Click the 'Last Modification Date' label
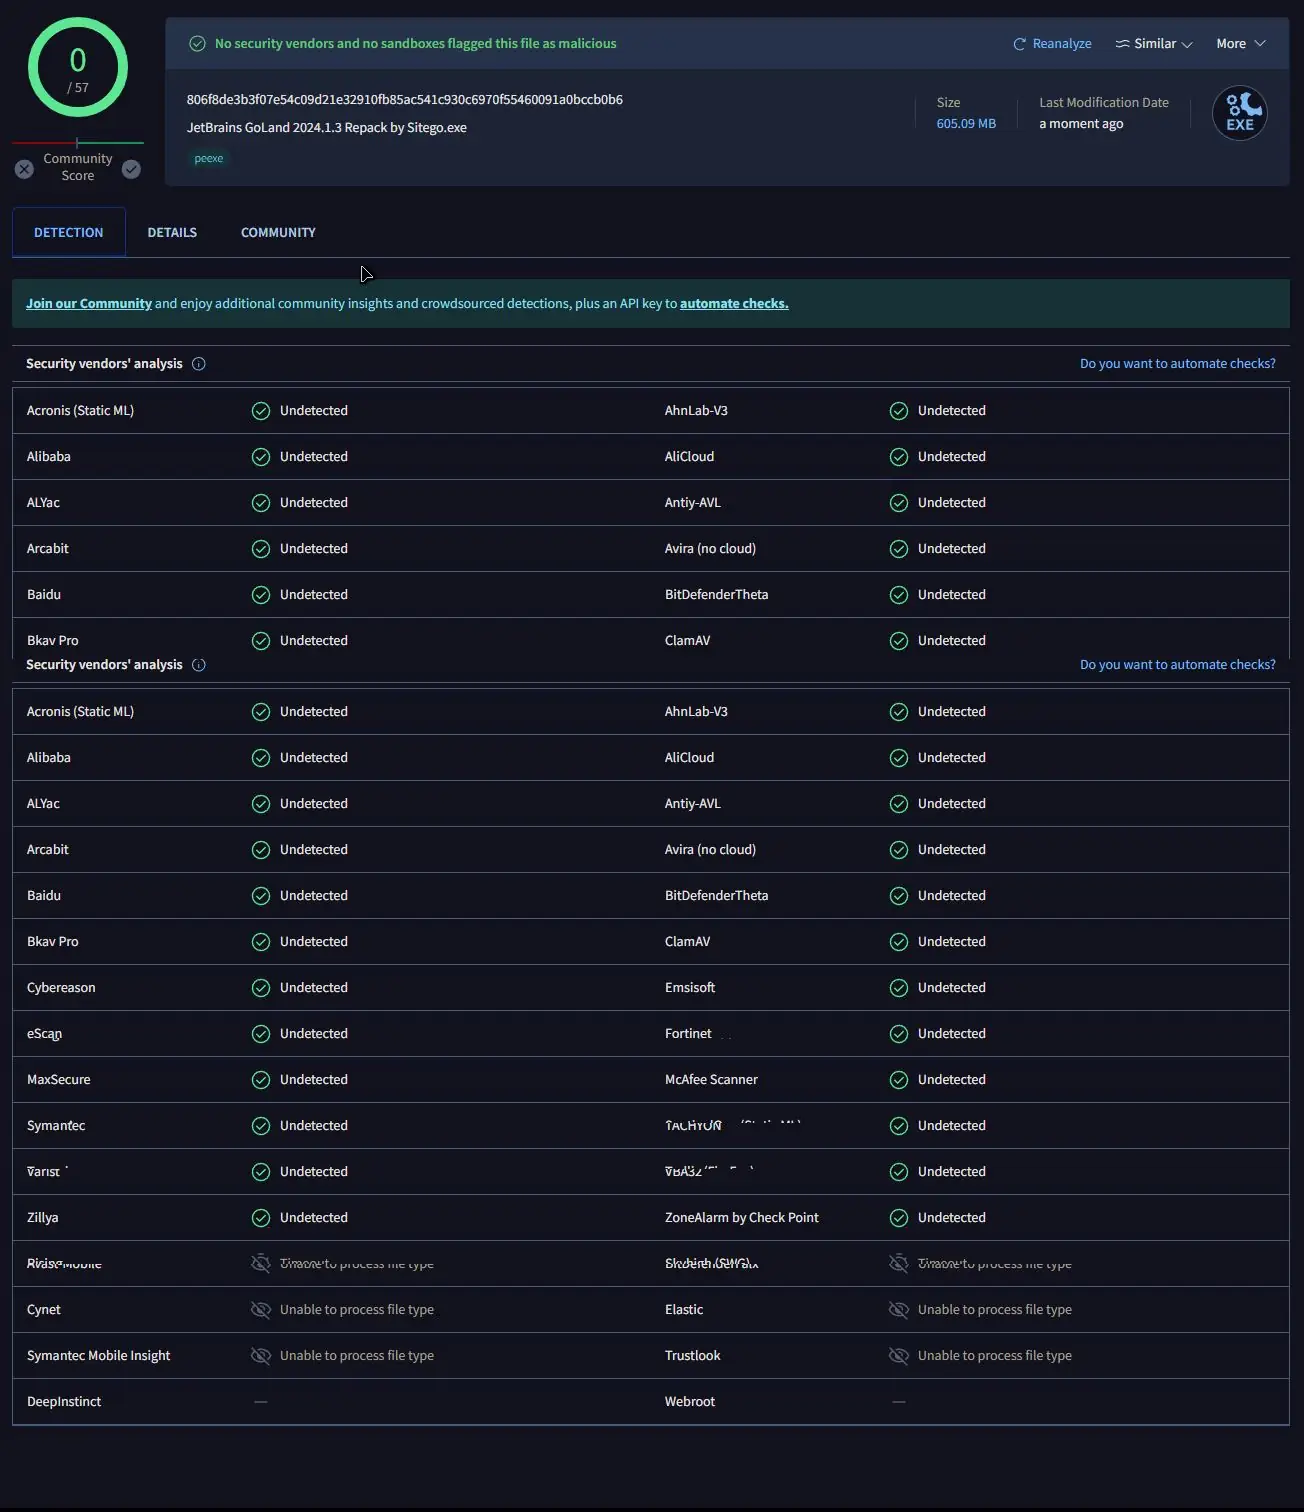This screenshot has width=1304, height=1512. coord(1104,103)
